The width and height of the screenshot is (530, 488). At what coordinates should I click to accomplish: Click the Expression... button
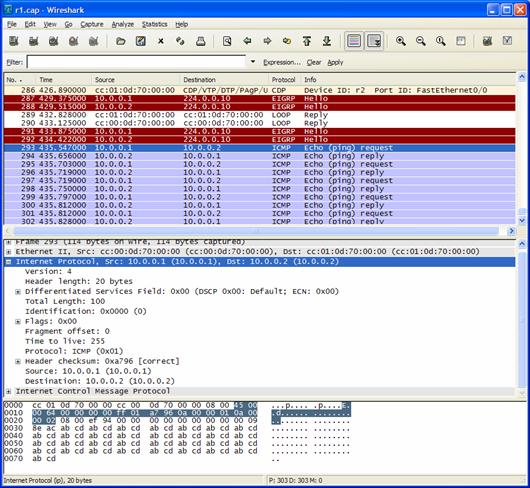click(282, 63)
